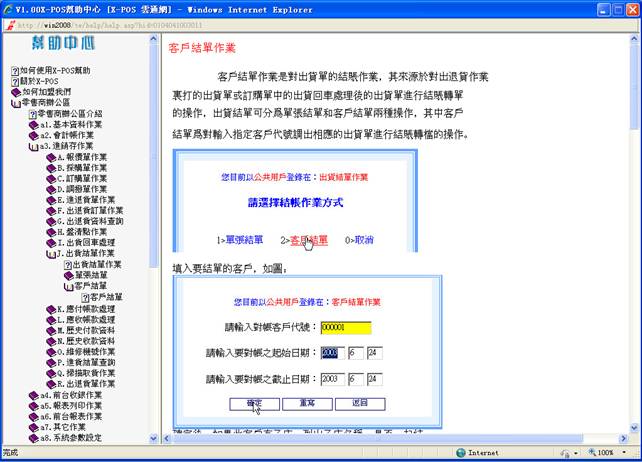Collapse the J.出貨結單作業 tree node
The height and width of the screenshot is (462, 642).
coord(49,253)
